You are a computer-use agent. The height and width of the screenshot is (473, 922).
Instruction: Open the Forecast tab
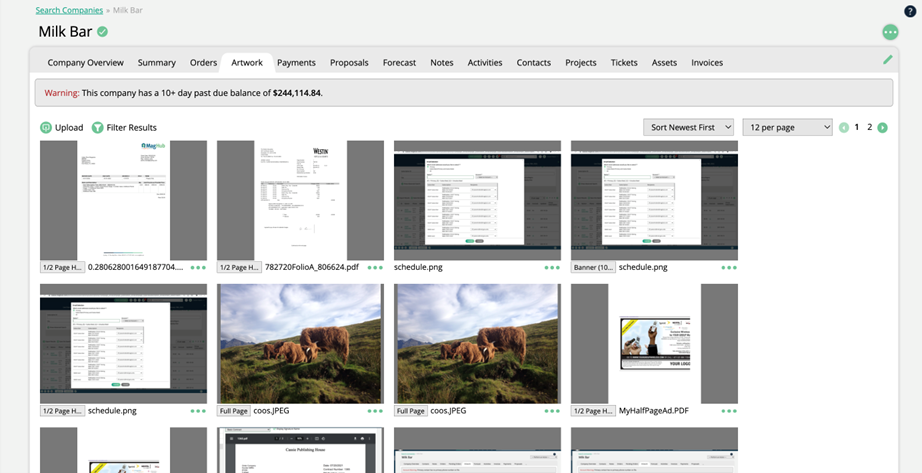click(x=399, y=62)
